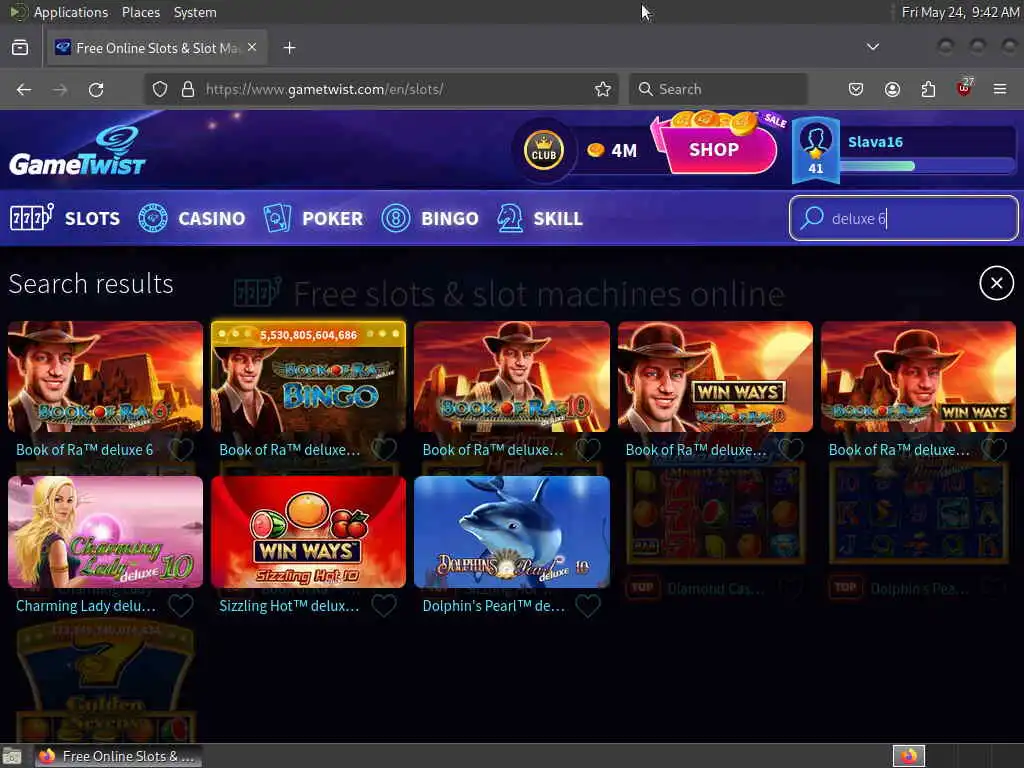Launch Dolphin's Pearl deluxe 10 thumbnail

point(512,532)
